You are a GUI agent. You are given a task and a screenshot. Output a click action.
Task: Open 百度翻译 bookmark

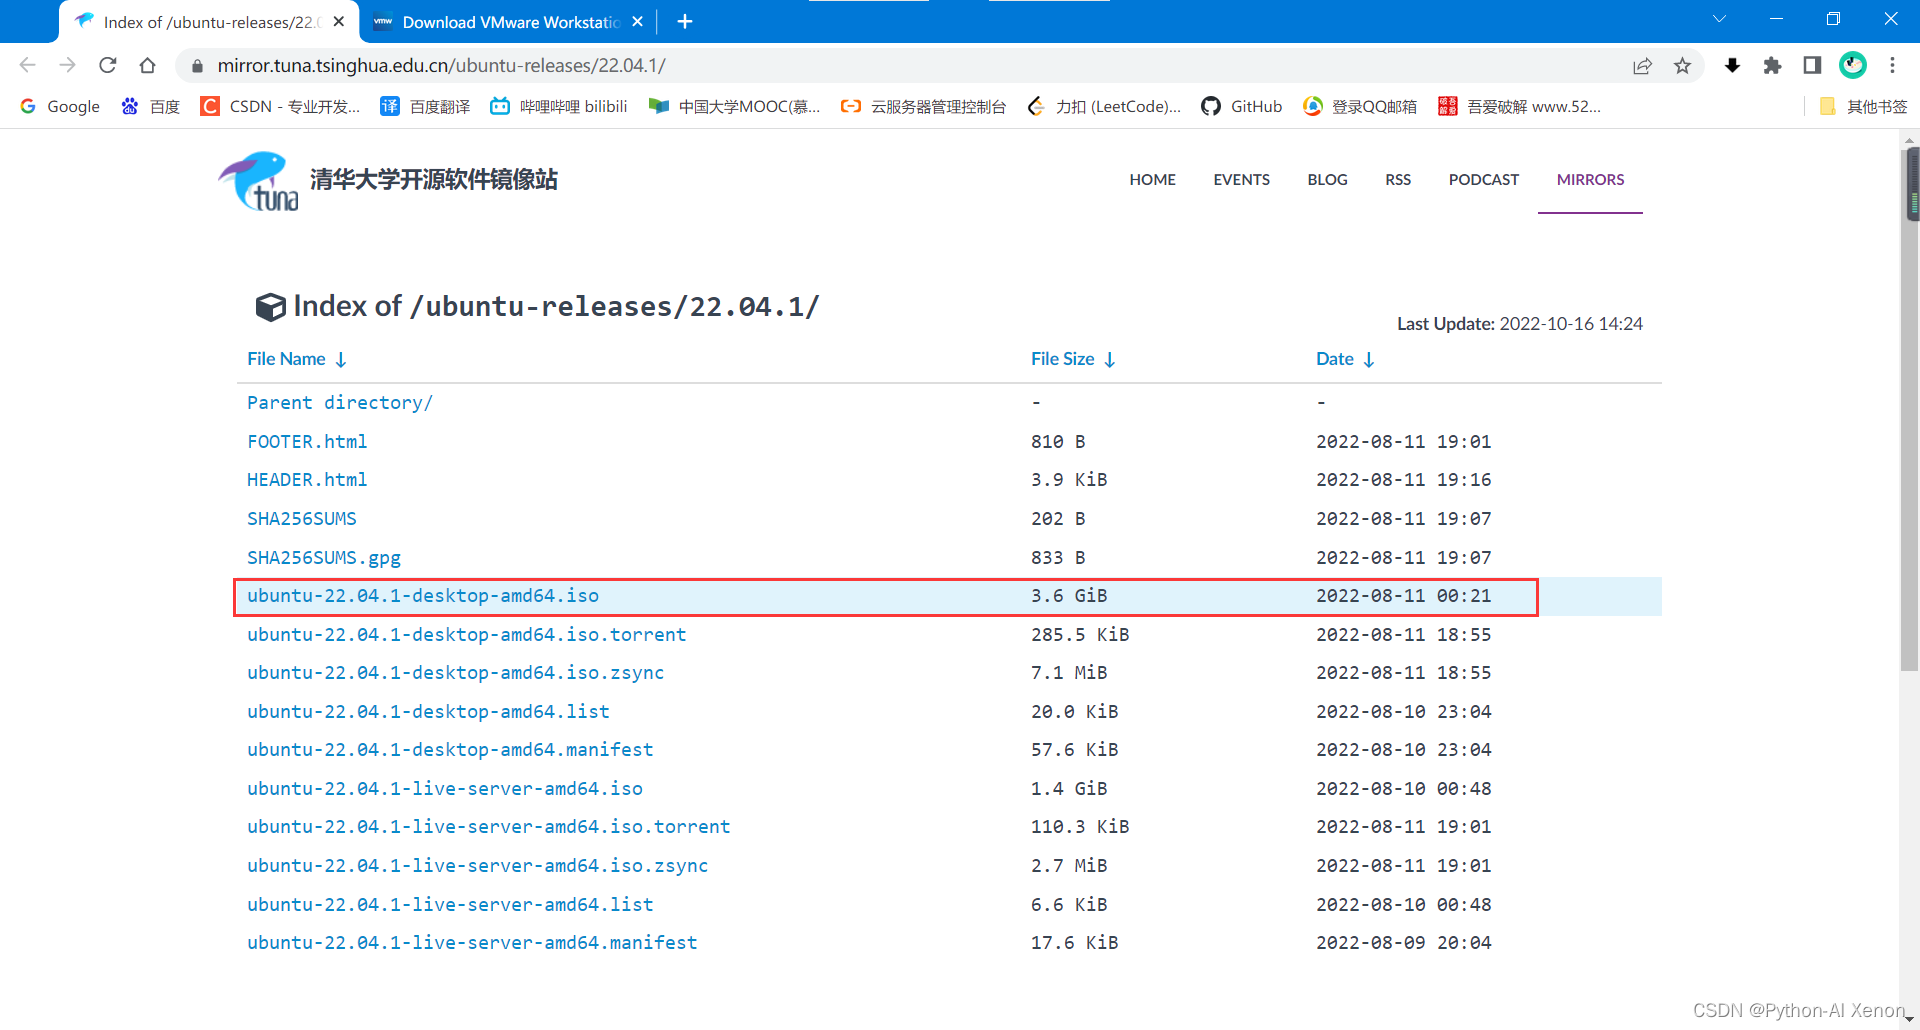425,106
